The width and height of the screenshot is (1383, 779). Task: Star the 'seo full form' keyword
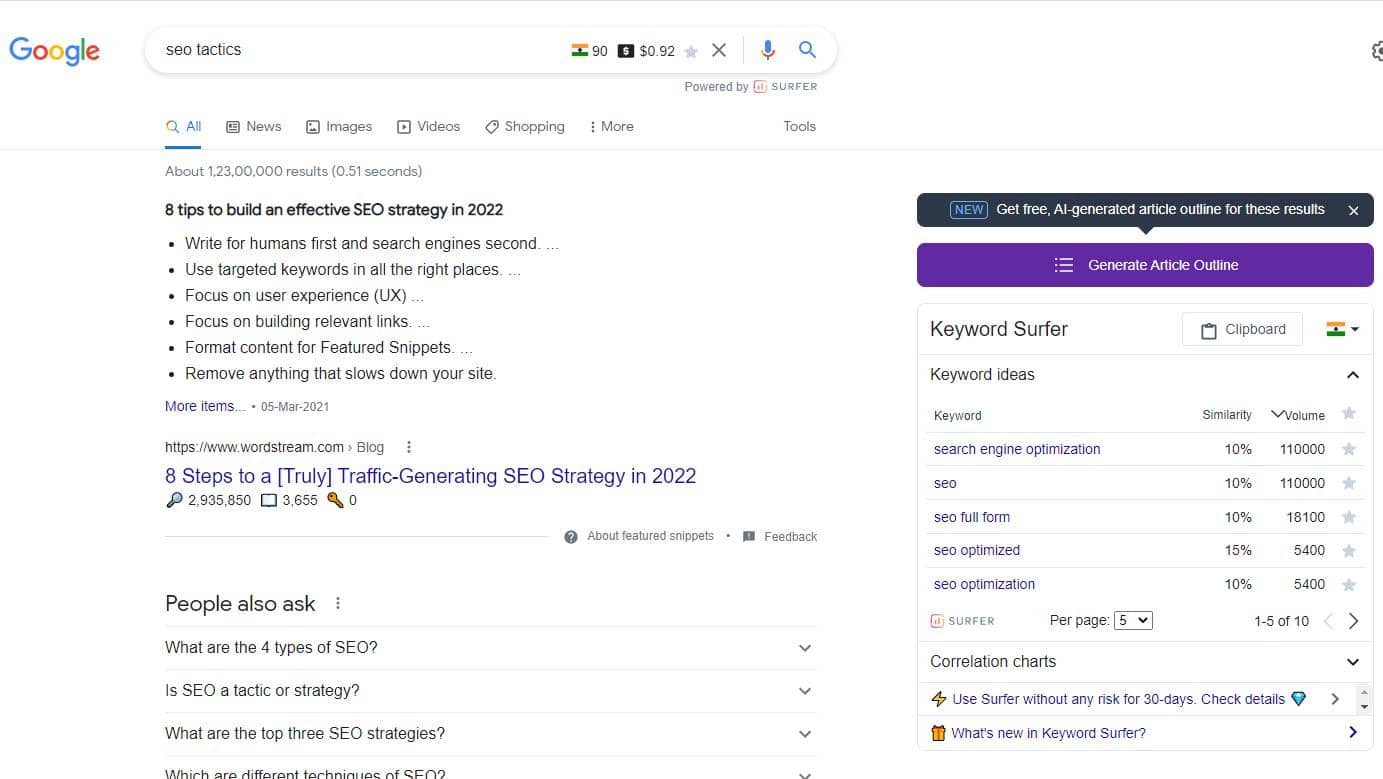coord(1349,517)
